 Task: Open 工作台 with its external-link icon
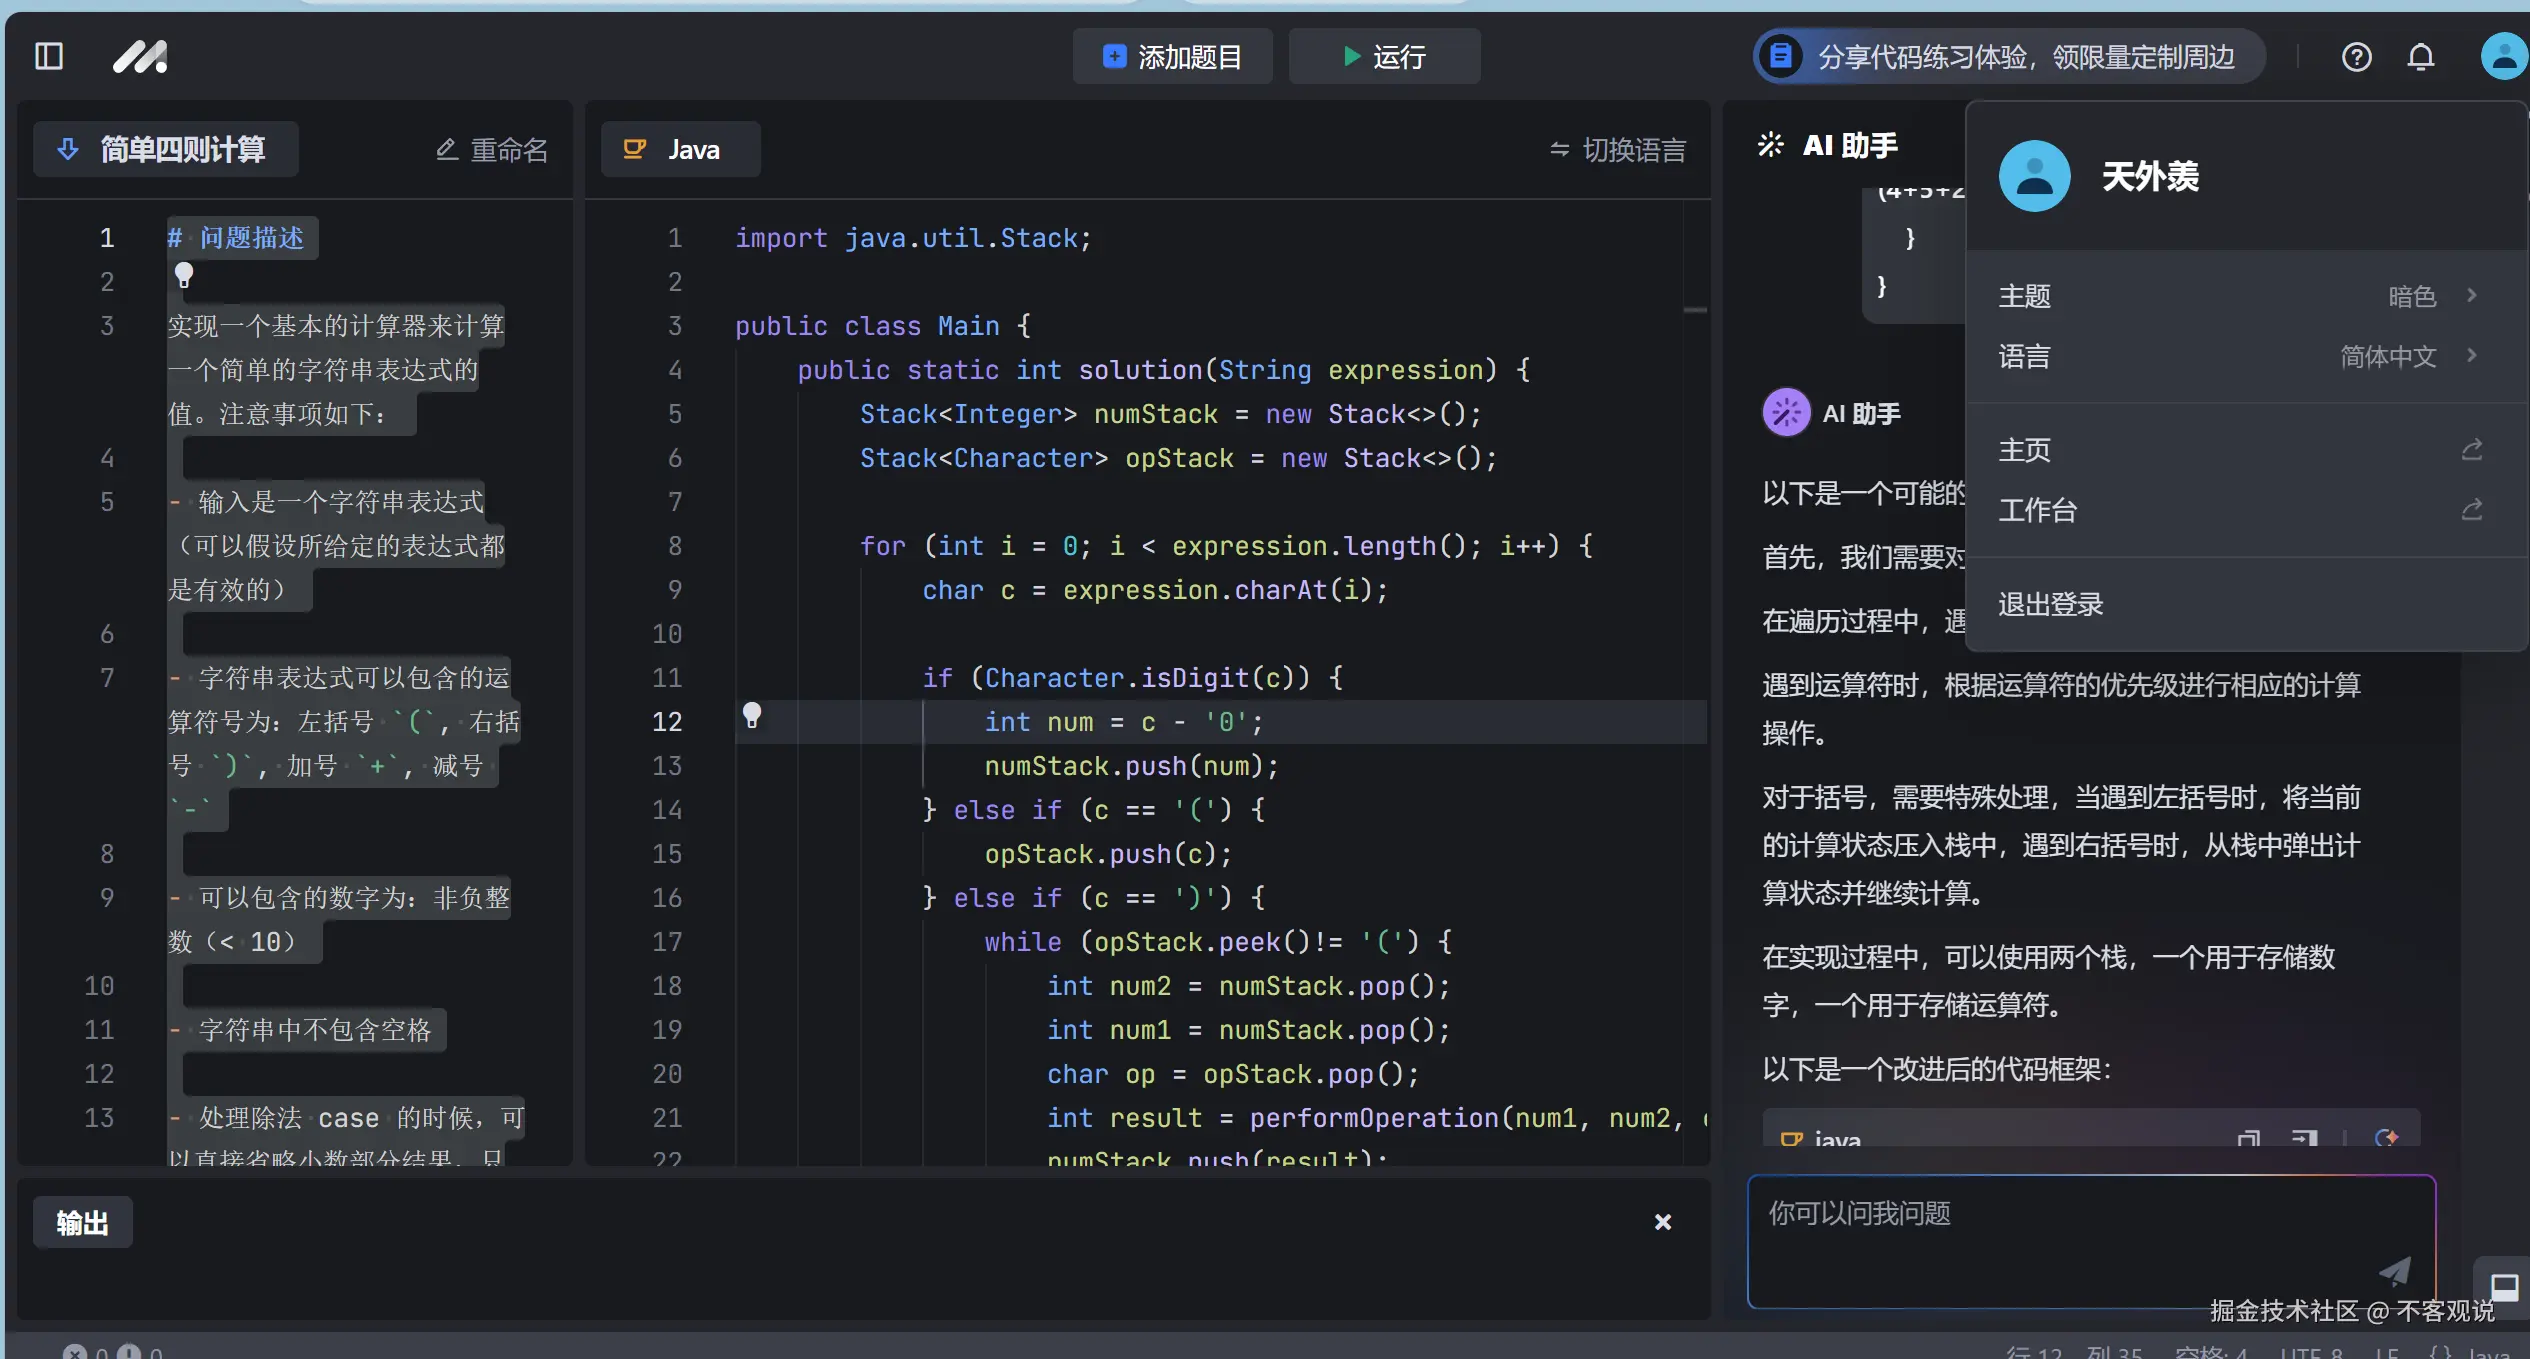2472,510
